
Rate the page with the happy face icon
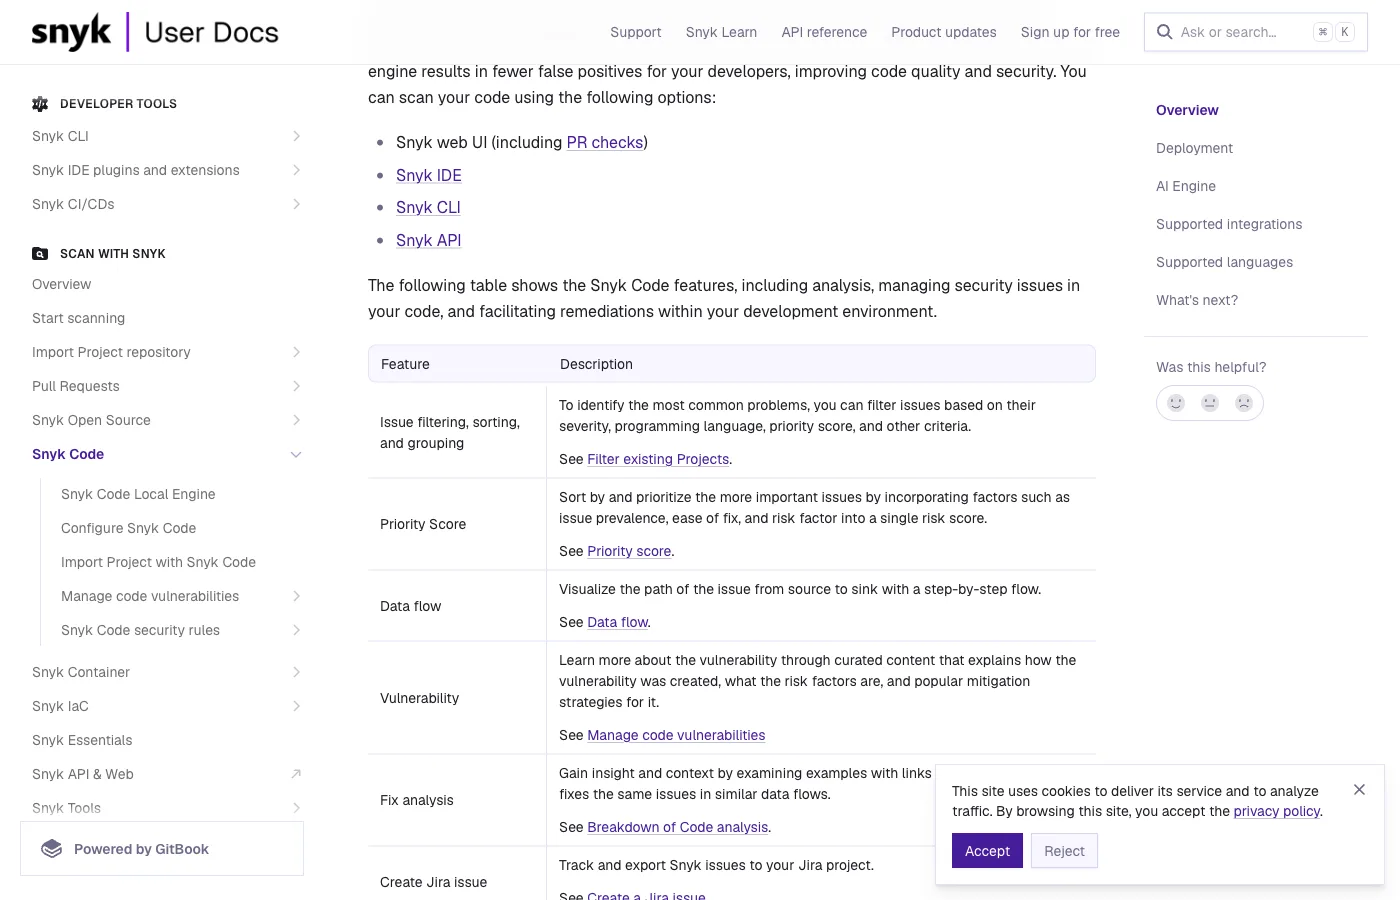(1176, 402)
